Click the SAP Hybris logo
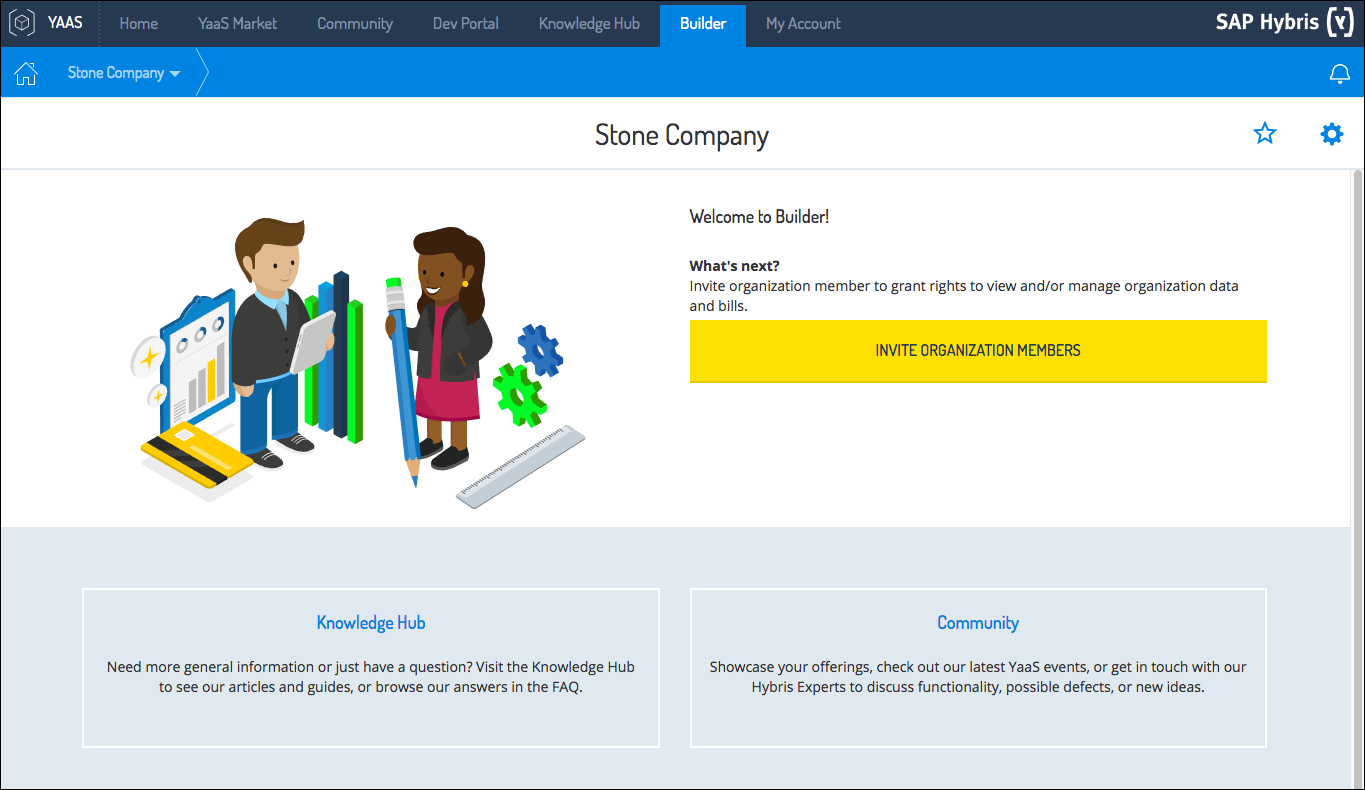The height and width of the screenshot is (790, 1365). pos(1285,22)
